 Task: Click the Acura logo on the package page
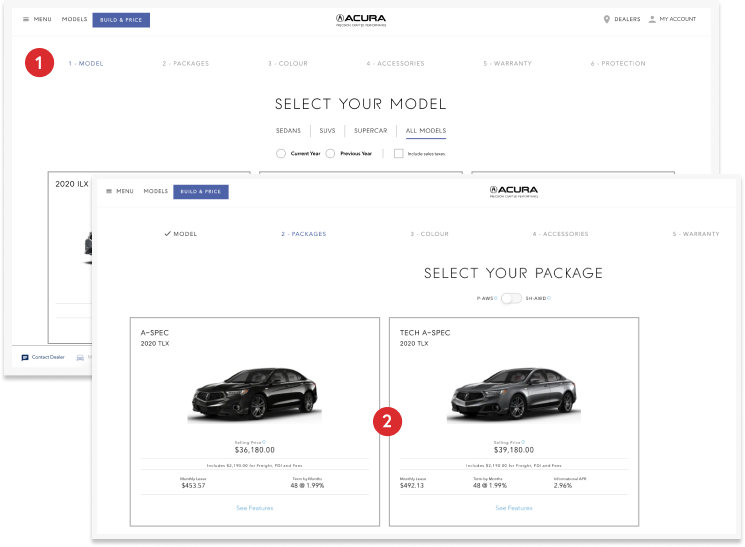[x=513, y=191]
